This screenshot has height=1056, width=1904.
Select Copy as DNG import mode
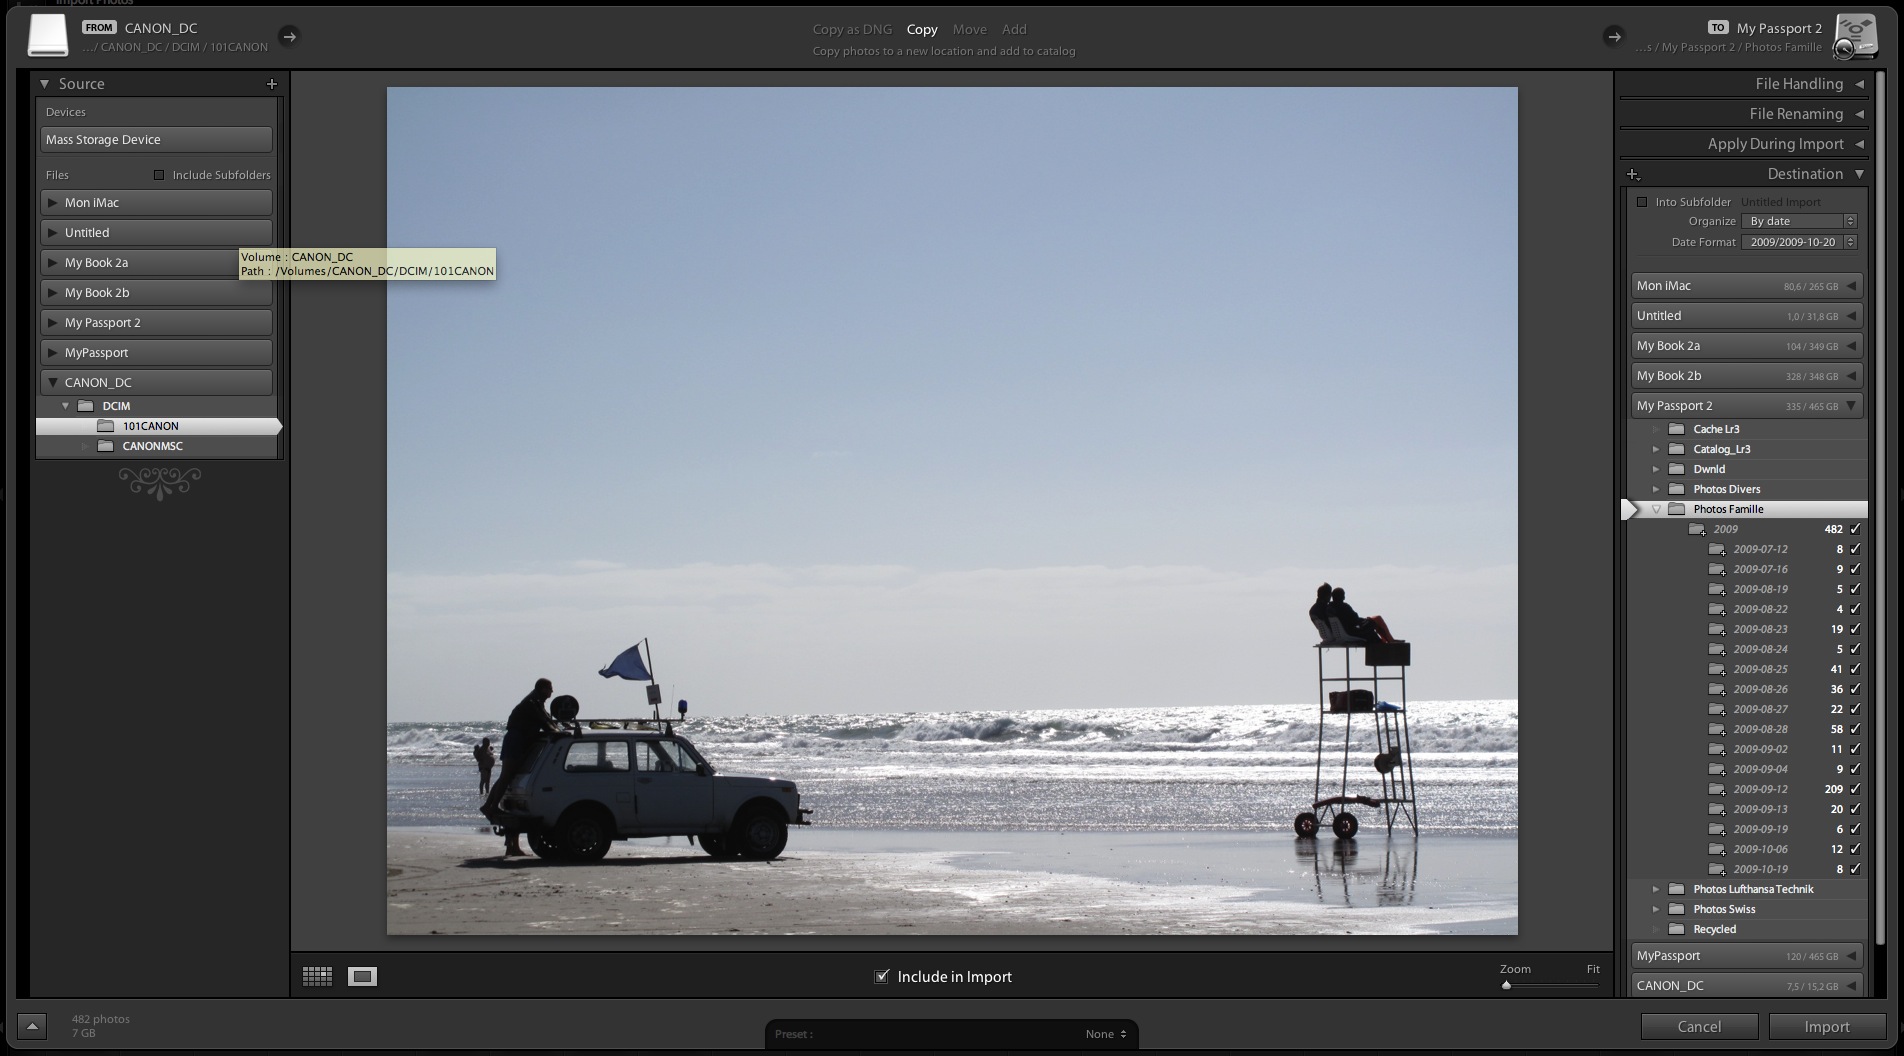click(x=852, y=29)
